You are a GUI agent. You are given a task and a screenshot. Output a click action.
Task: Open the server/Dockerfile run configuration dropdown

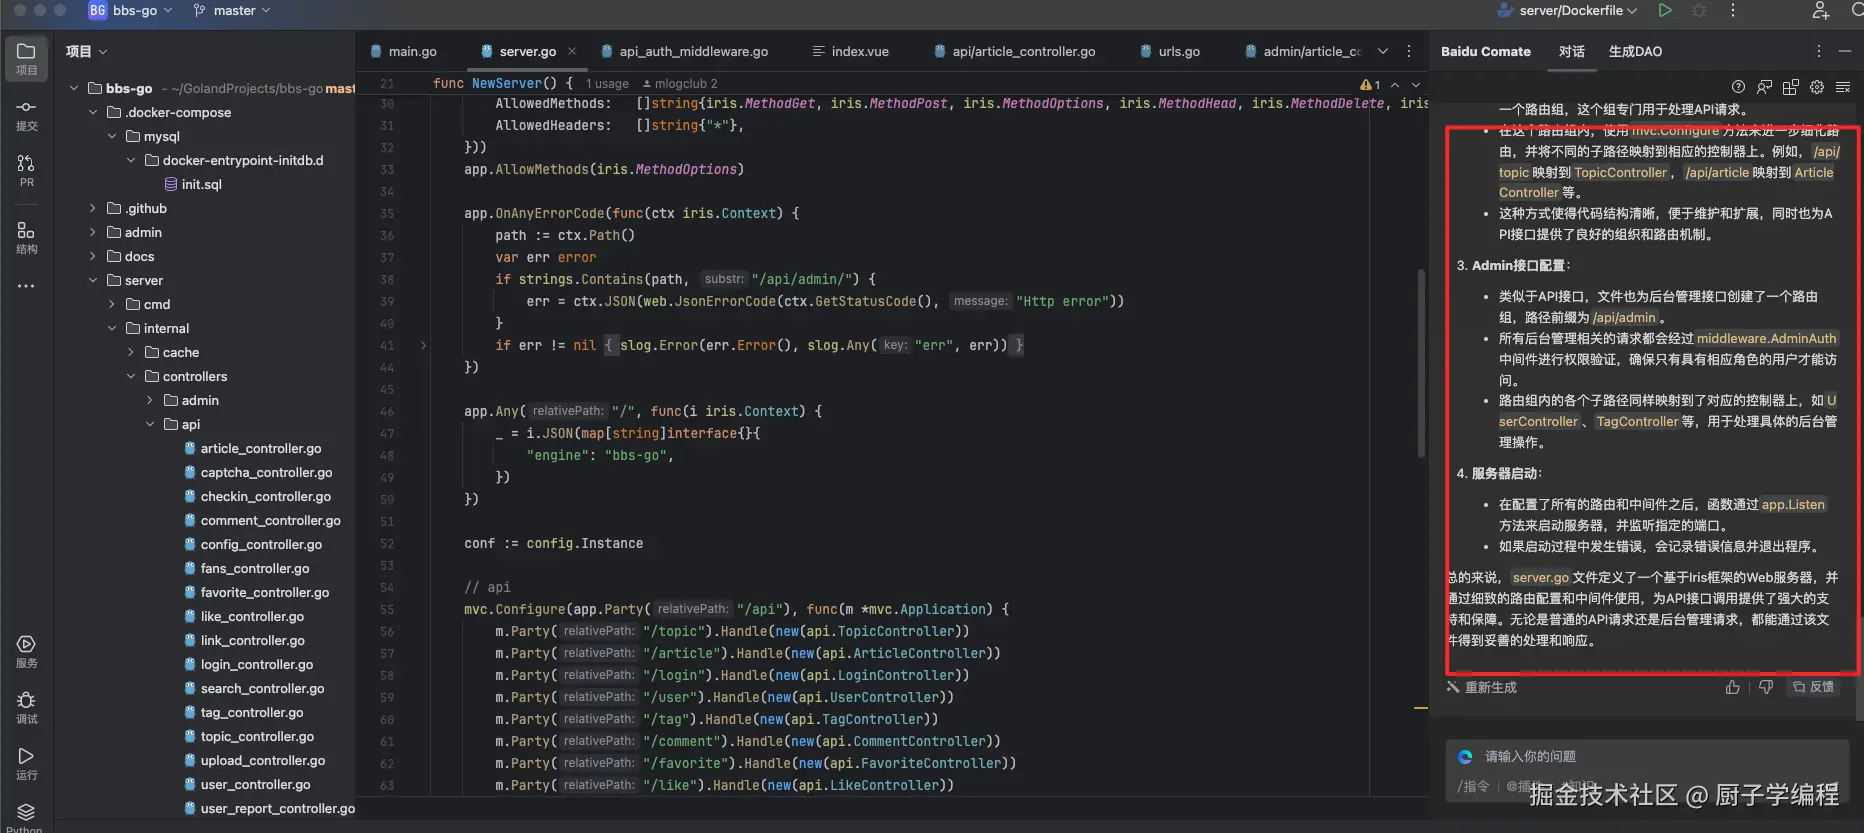click(1567, 10)
